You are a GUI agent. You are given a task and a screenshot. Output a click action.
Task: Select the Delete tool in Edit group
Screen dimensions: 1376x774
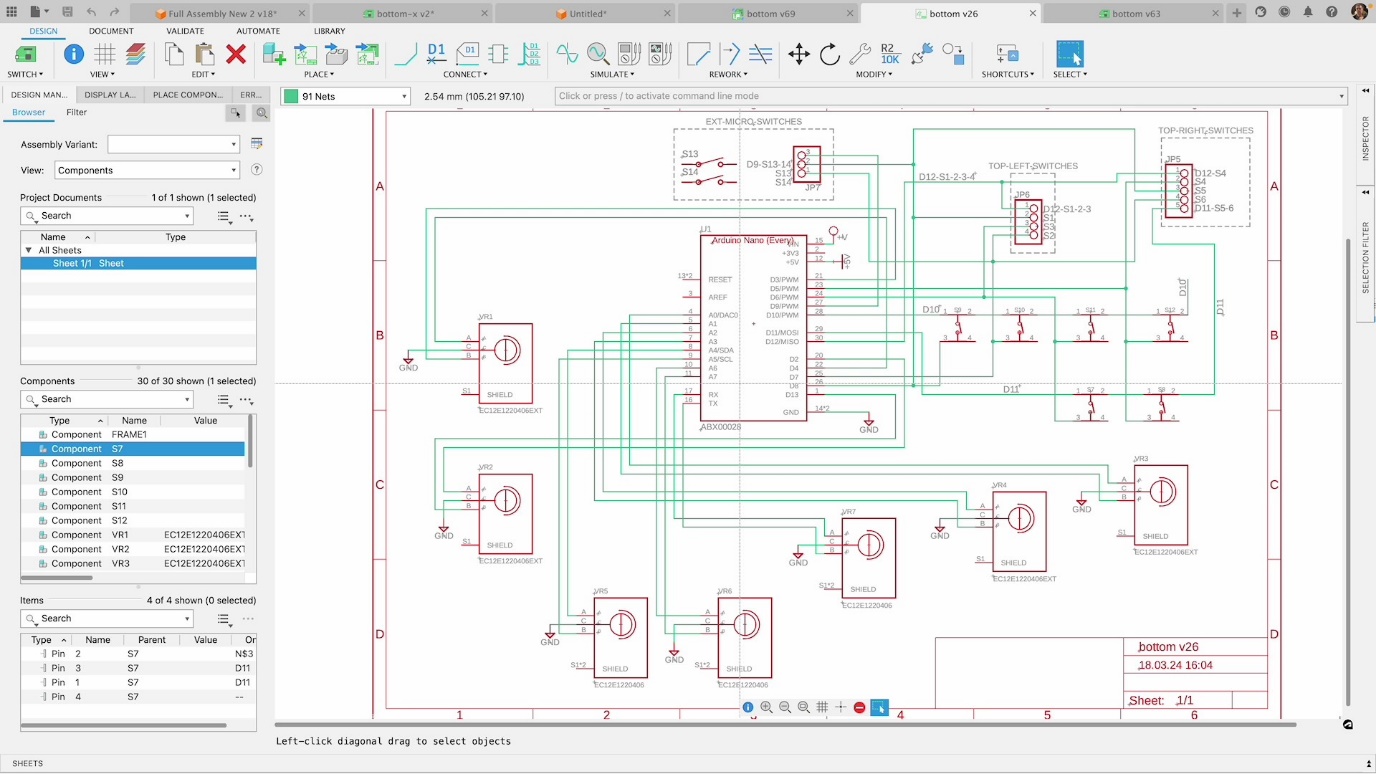pos(236,55)
